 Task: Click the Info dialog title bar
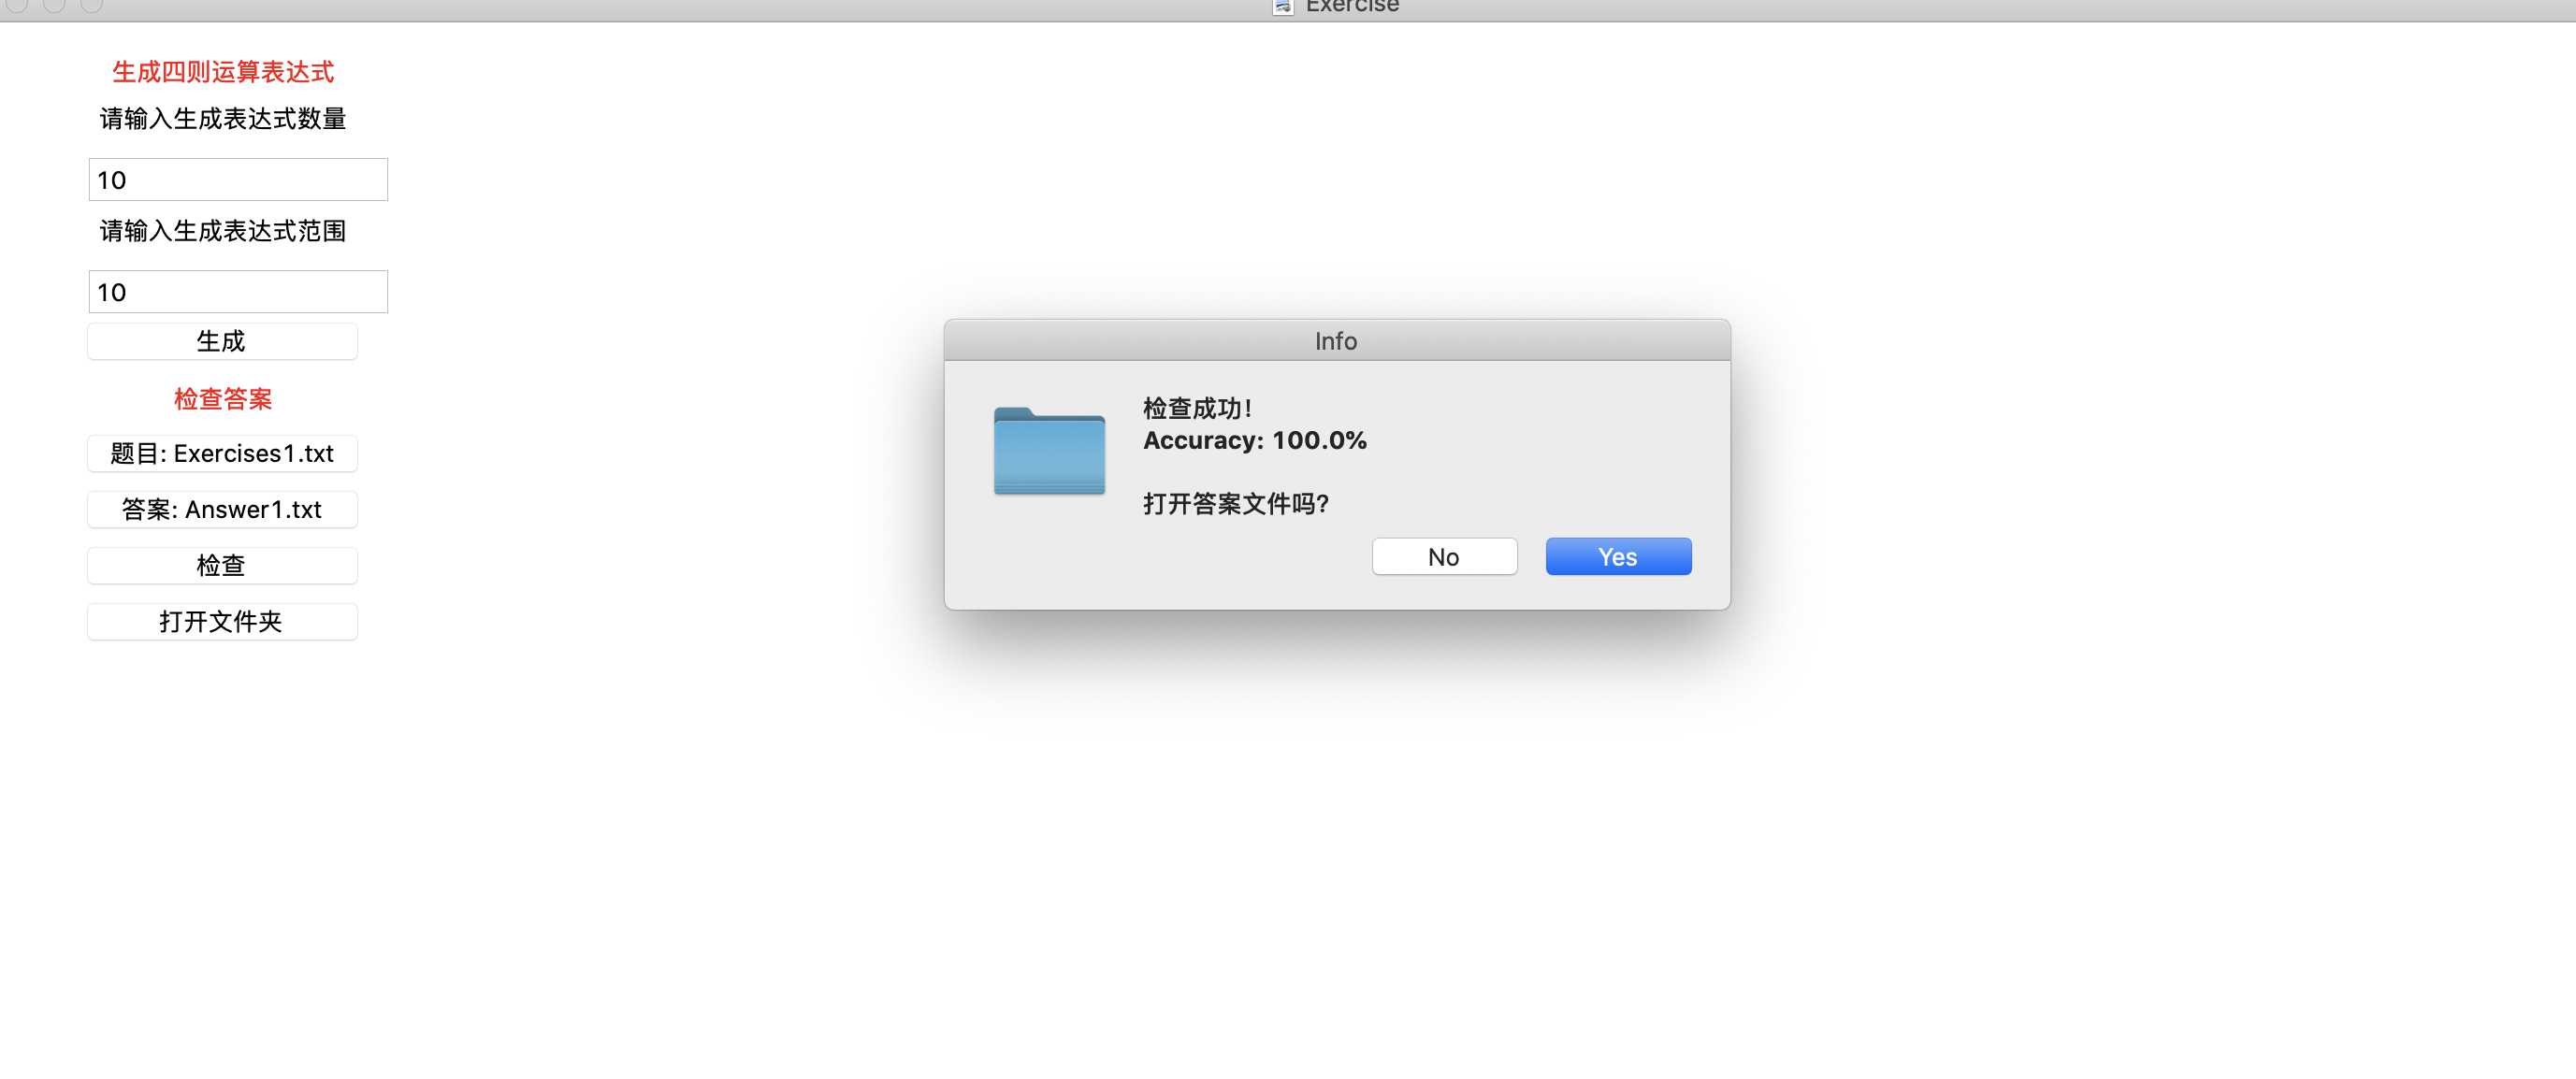(x=1337, y=341)
